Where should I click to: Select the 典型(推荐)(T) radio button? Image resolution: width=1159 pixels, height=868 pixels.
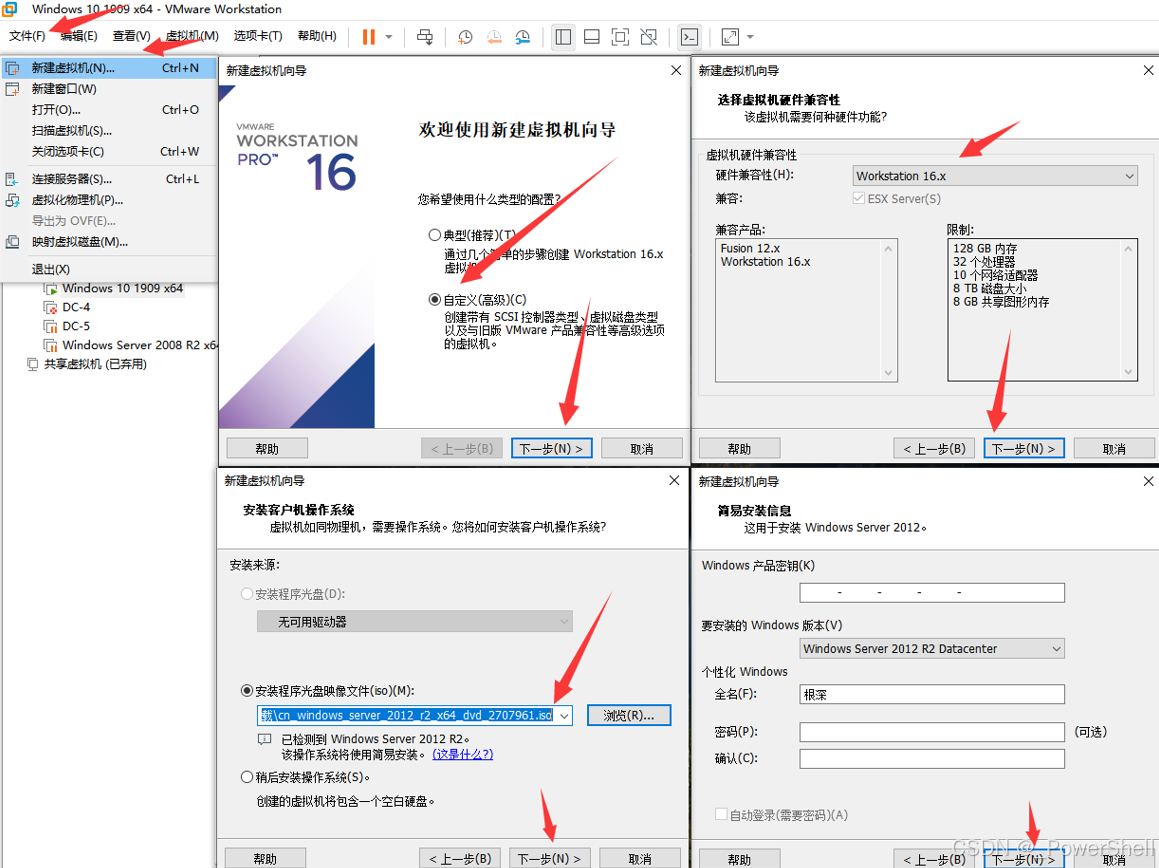(x=435, y=235)
